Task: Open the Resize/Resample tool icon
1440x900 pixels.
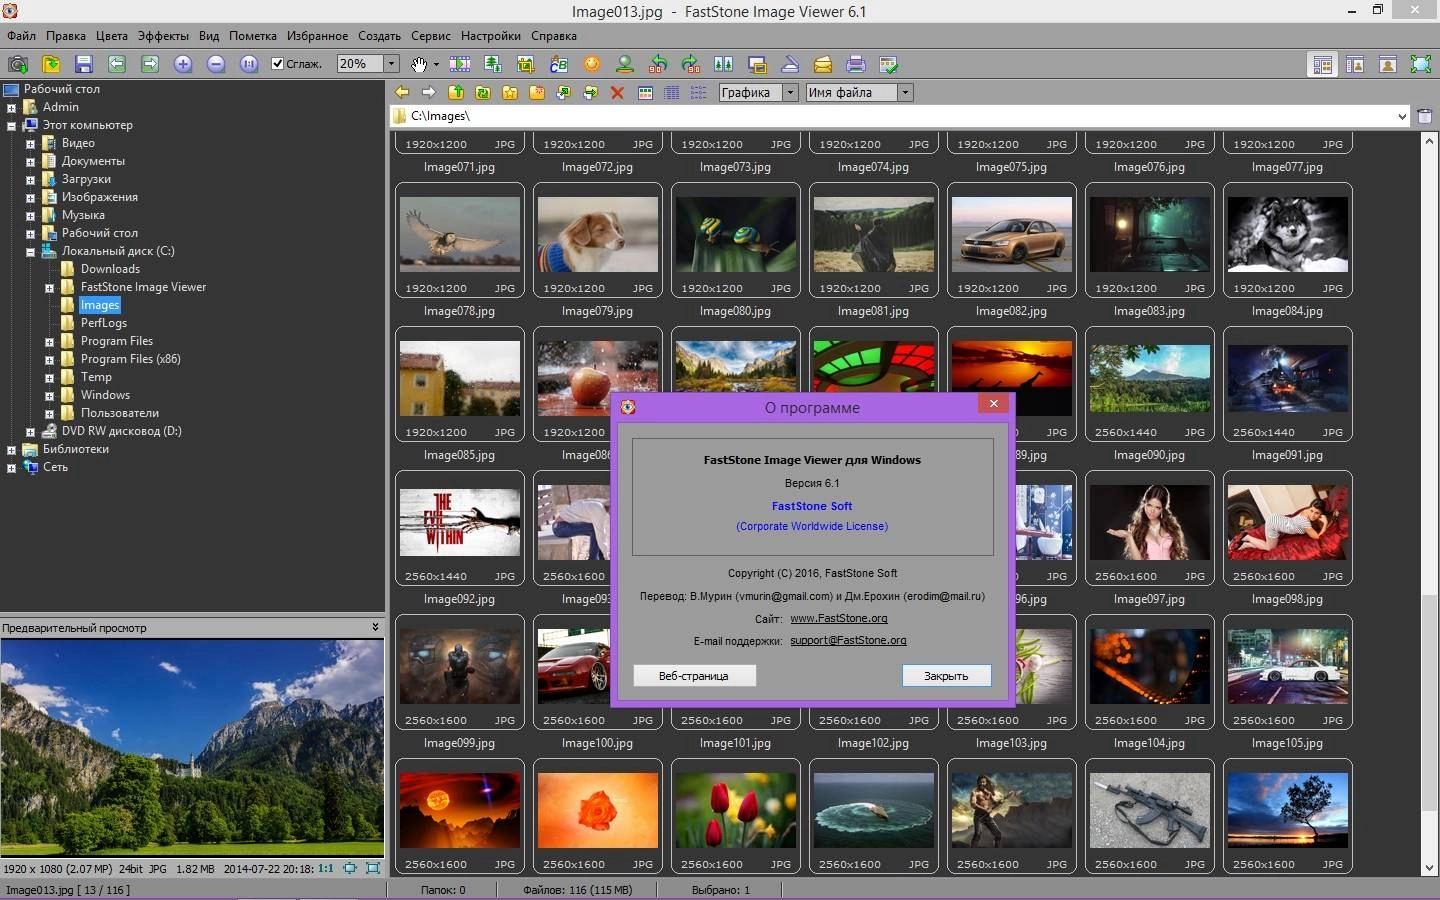Action: tap(493, 64)
